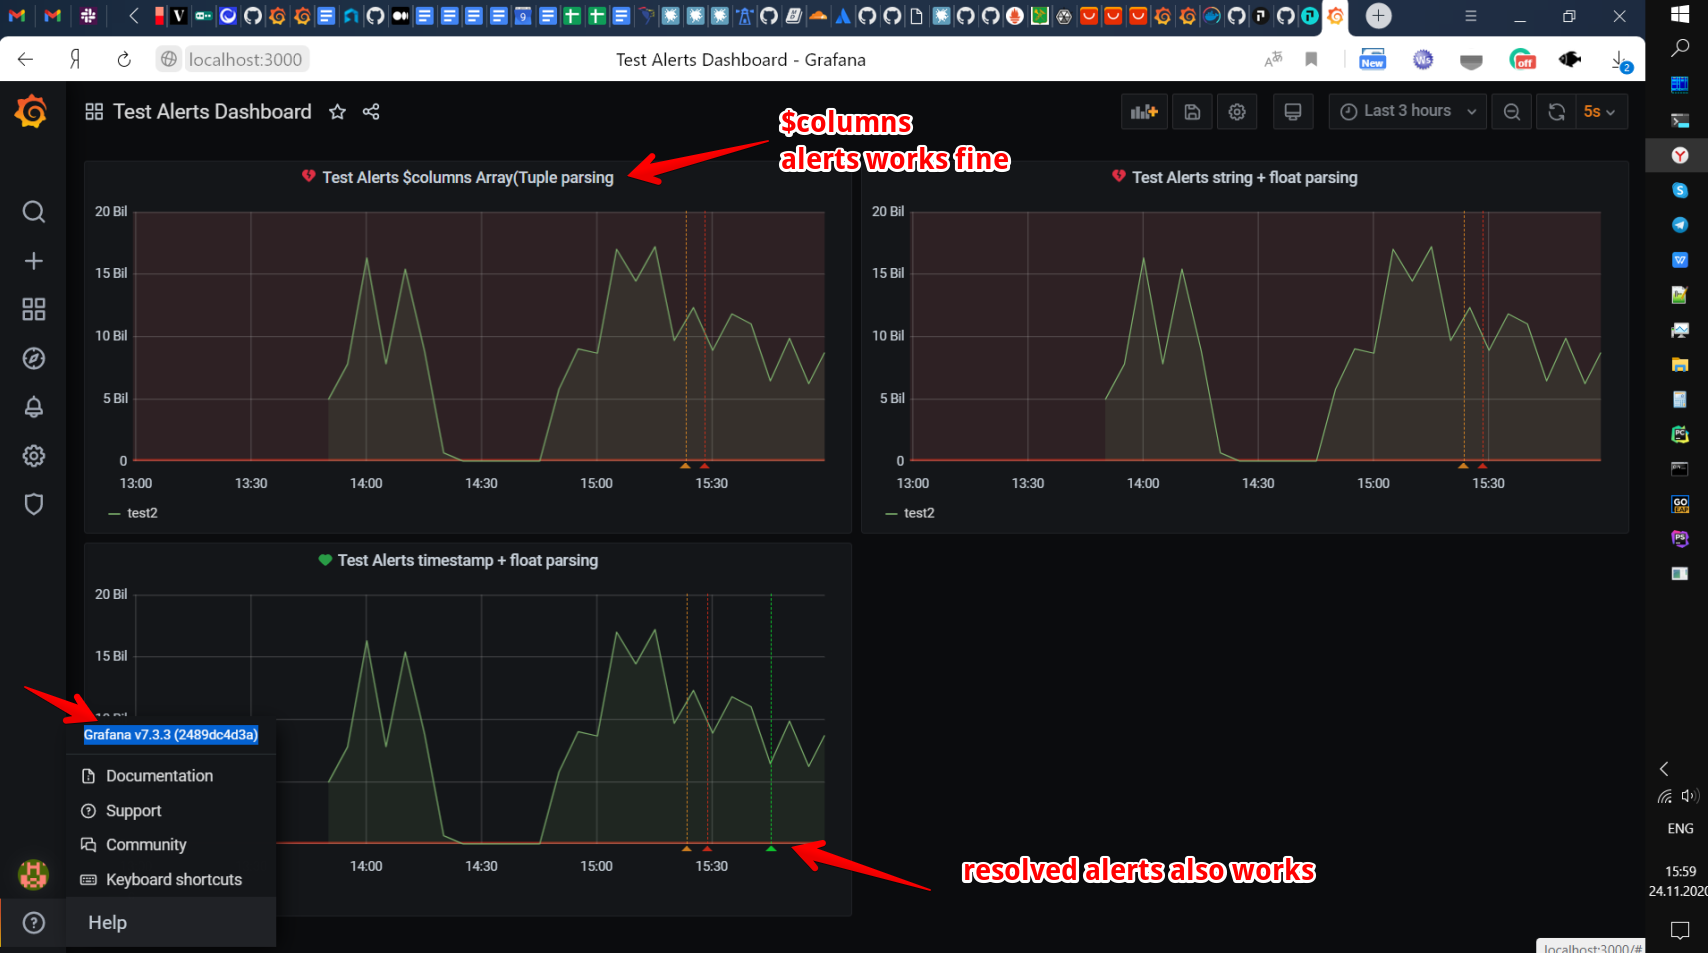The width and height of the screenshot is (1708, 953).
Task: Open the Grafana search panel
Action: (x=33, y=212)
